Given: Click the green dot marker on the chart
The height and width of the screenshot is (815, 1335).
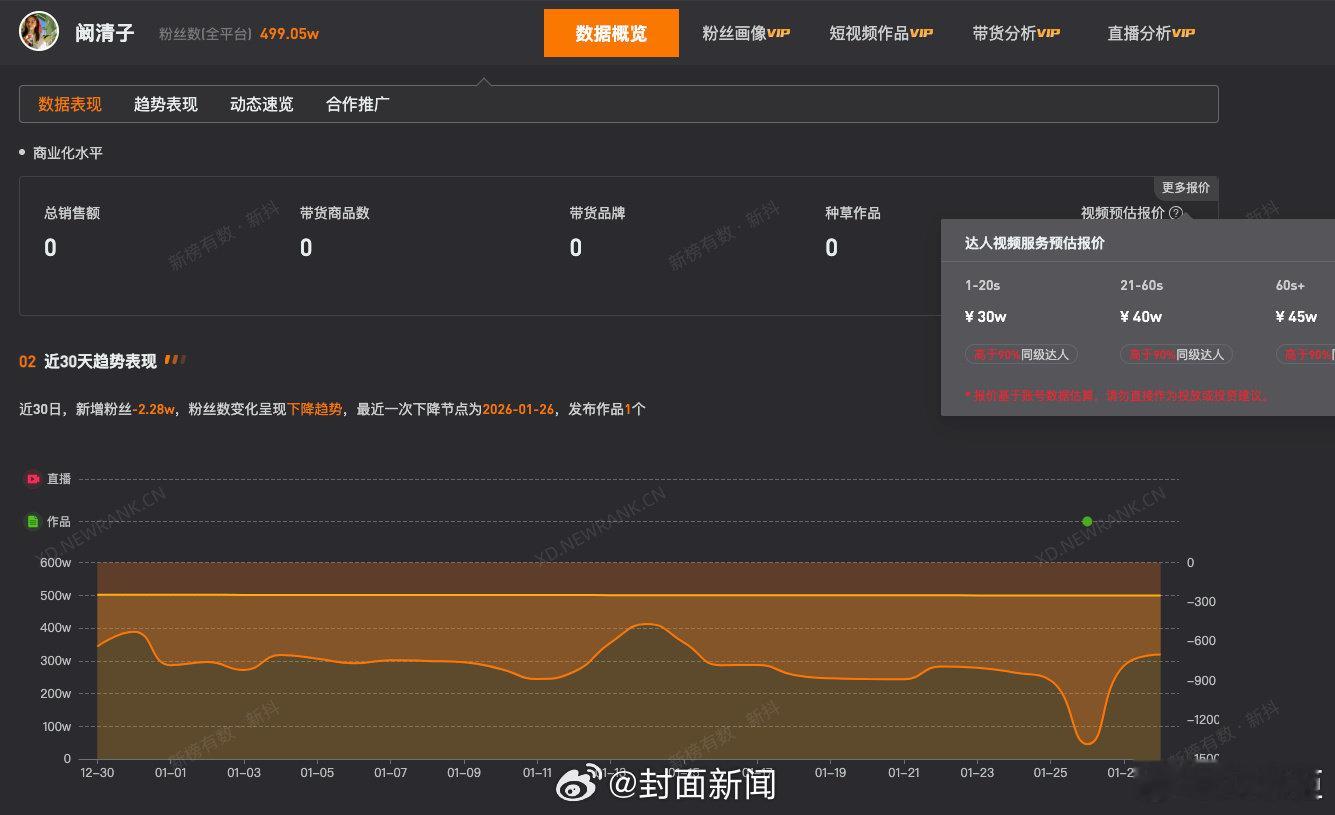Looking at the screenshot, I should click(x=1087, y=521).
